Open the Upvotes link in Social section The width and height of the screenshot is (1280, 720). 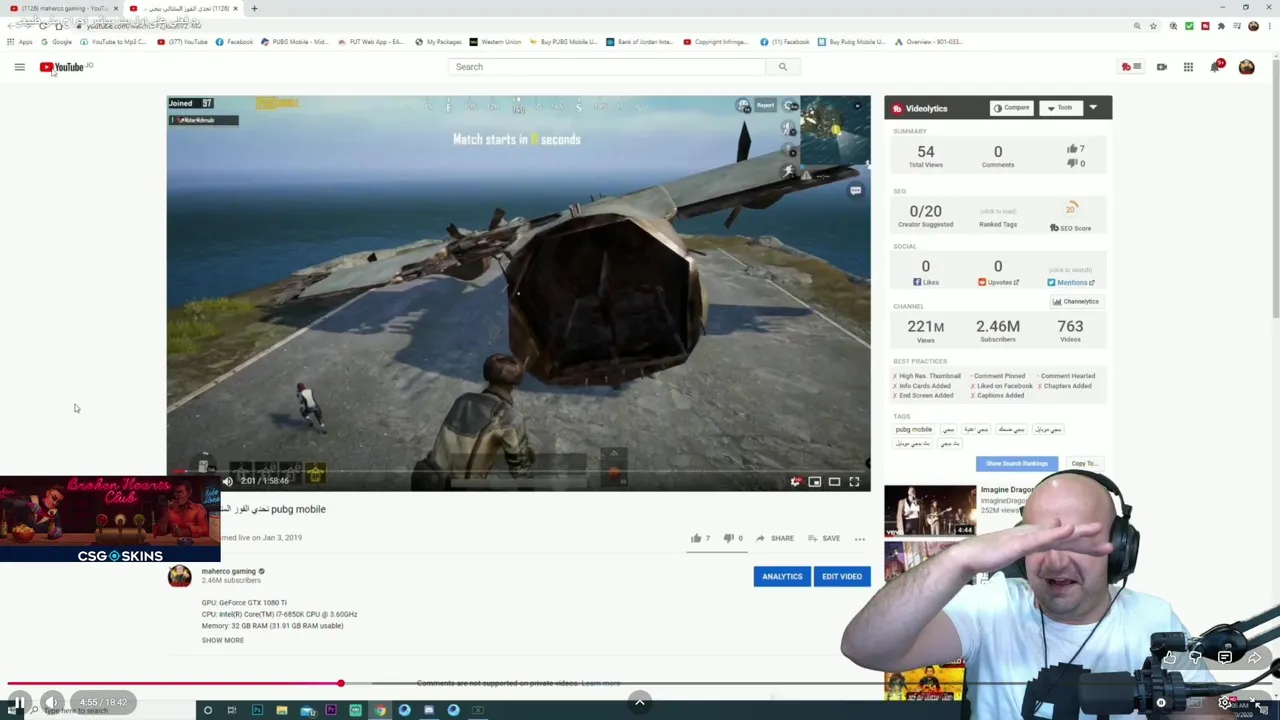[x=998, y=282]
